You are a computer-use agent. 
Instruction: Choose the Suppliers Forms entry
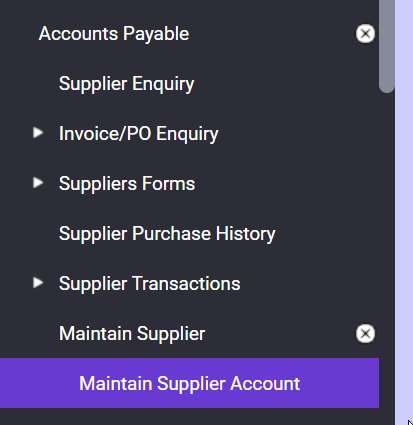[x=127, y=184]
